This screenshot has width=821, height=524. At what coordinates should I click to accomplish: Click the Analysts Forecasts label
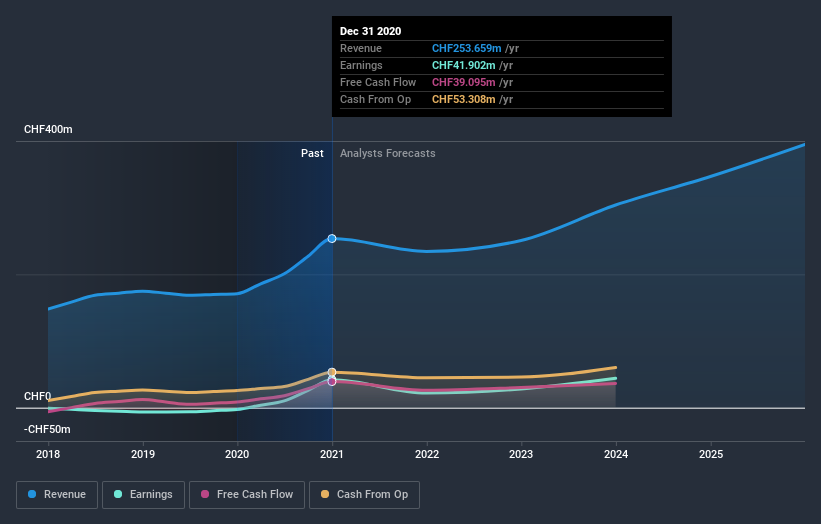[x=387, y=153]
